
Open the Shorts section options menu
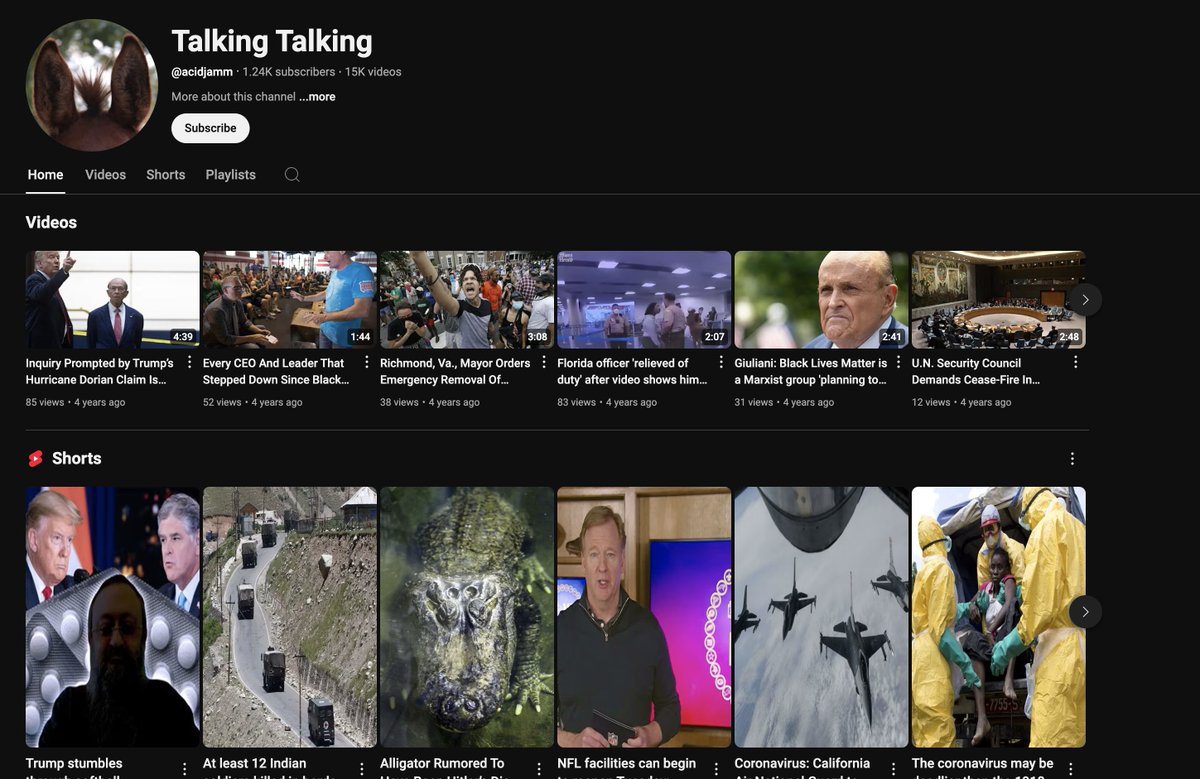click(x=1072, y=458)
